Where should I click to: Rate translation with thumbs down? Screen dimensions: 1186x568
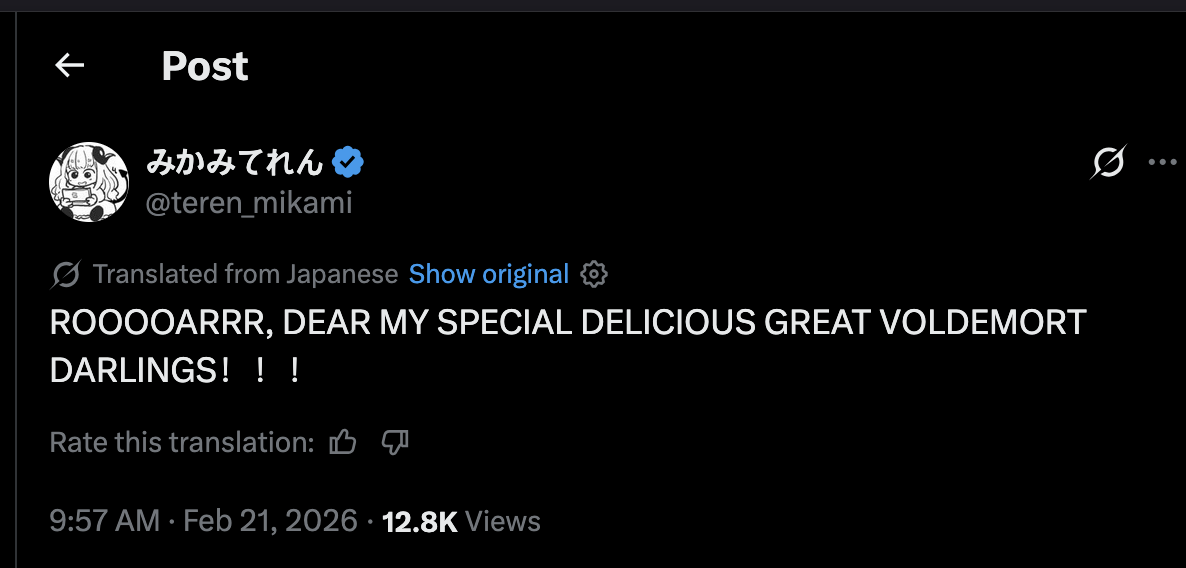click(x=396, y=442)
